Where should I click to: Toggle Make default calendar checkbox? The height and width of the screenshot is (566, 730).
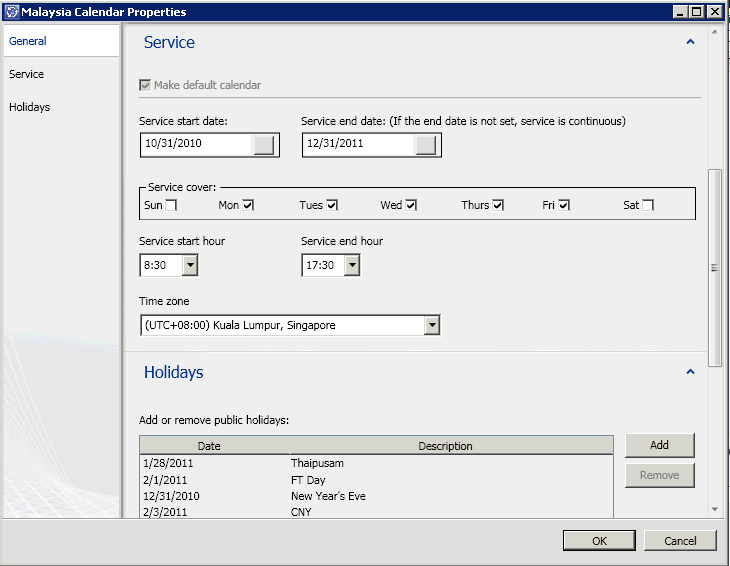(x=145, y=85)
